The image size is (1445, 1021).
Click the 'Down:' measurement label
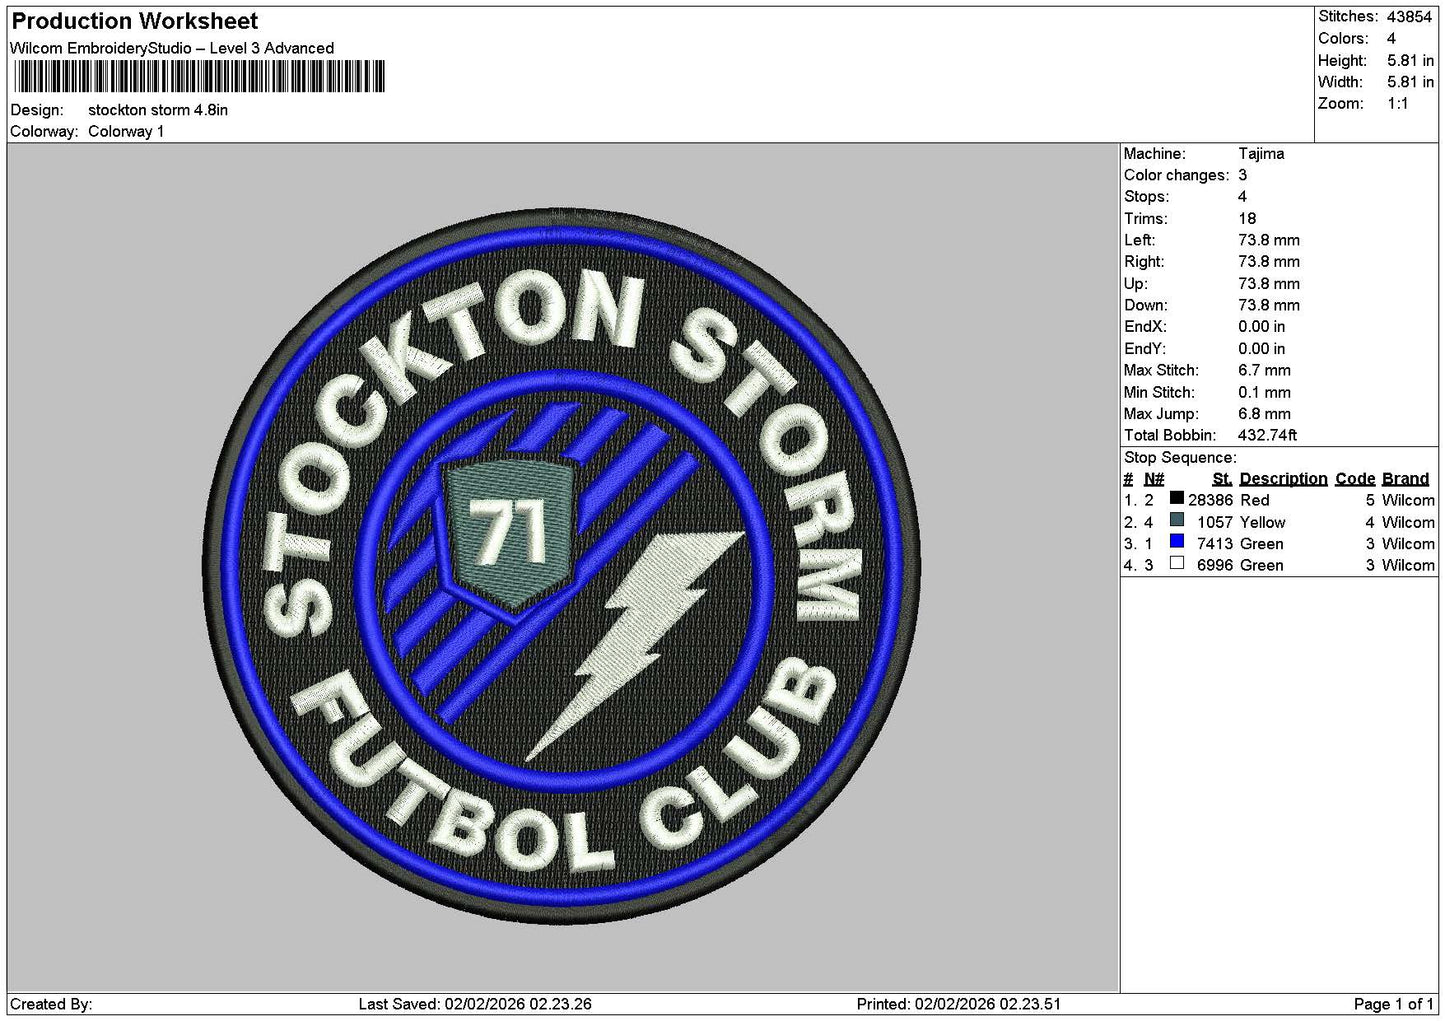pos(1145,305)
